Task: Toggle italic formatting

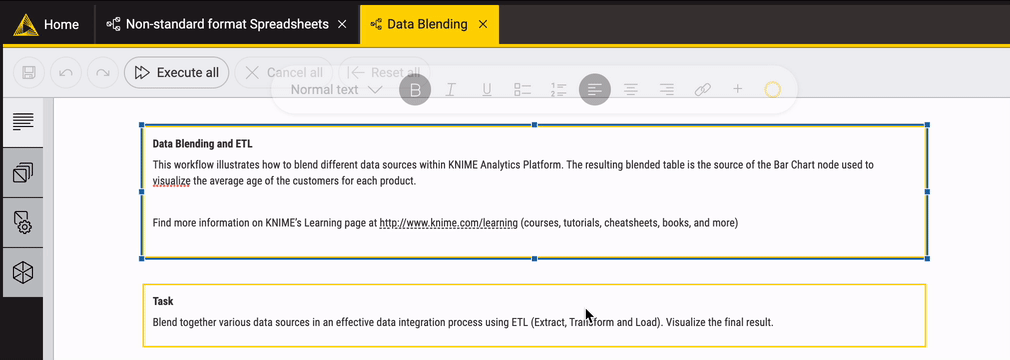Action: pos(451,90)
